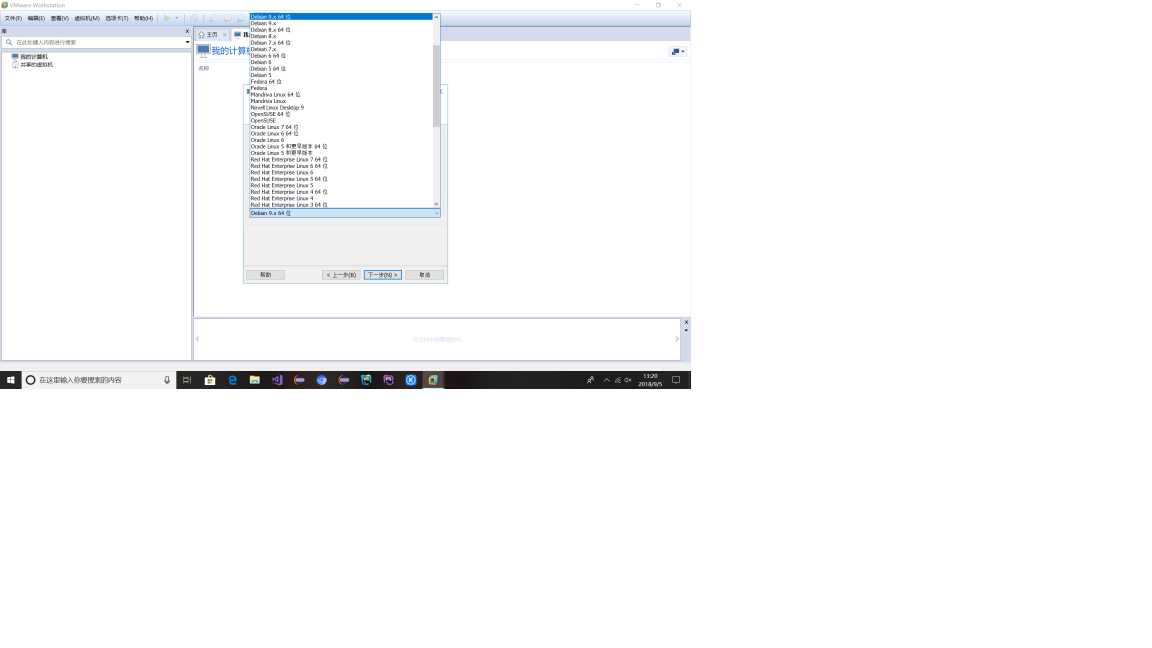Screen dimensions: 1152x648
Task: Choose Debian 7.x 64 位 in the list
Action: [341, 43]
